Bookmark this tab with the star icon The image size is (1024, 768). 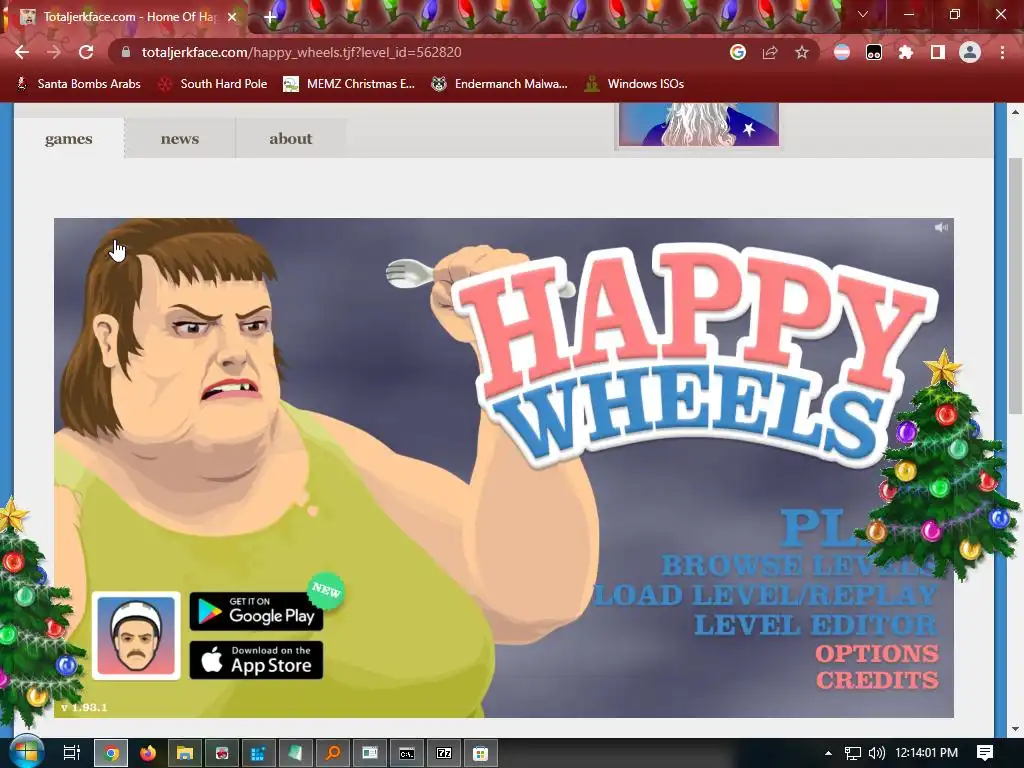click(802, 52)
